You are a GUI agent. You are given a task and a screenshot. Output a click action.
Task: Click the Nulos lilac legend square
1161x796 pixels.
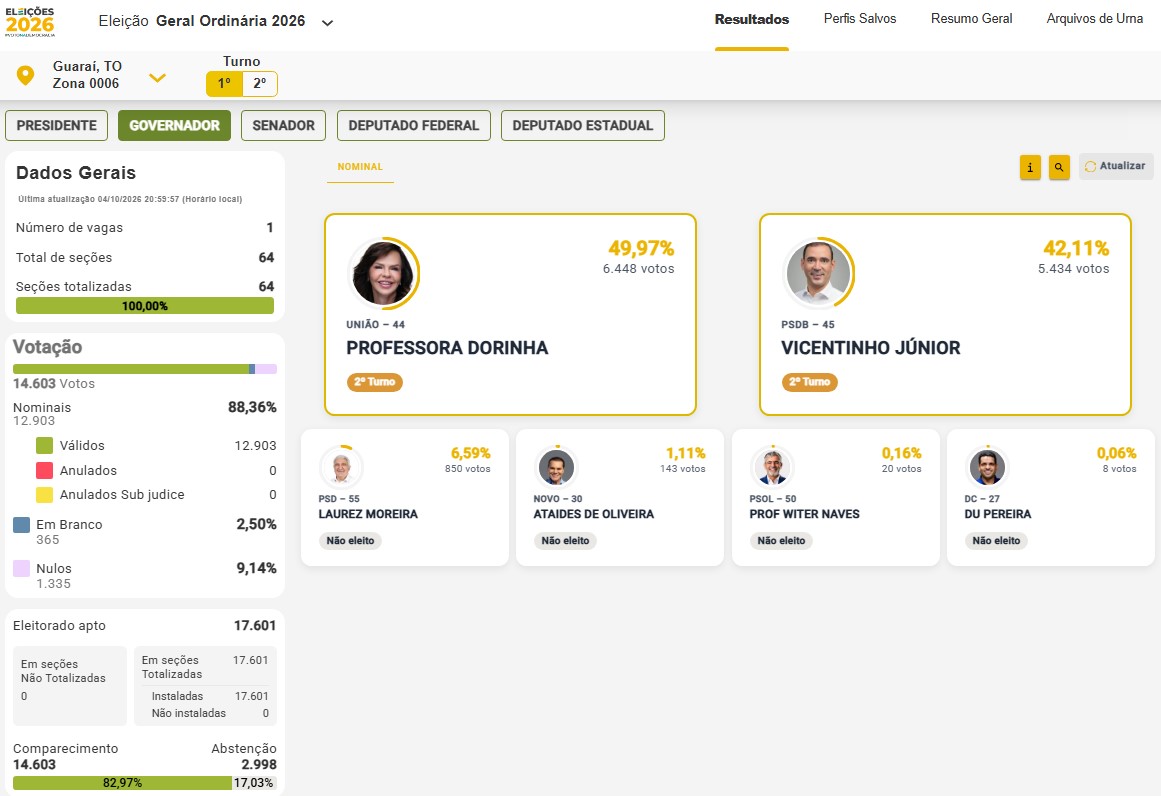pyautogui.click(x=21, y=569)
